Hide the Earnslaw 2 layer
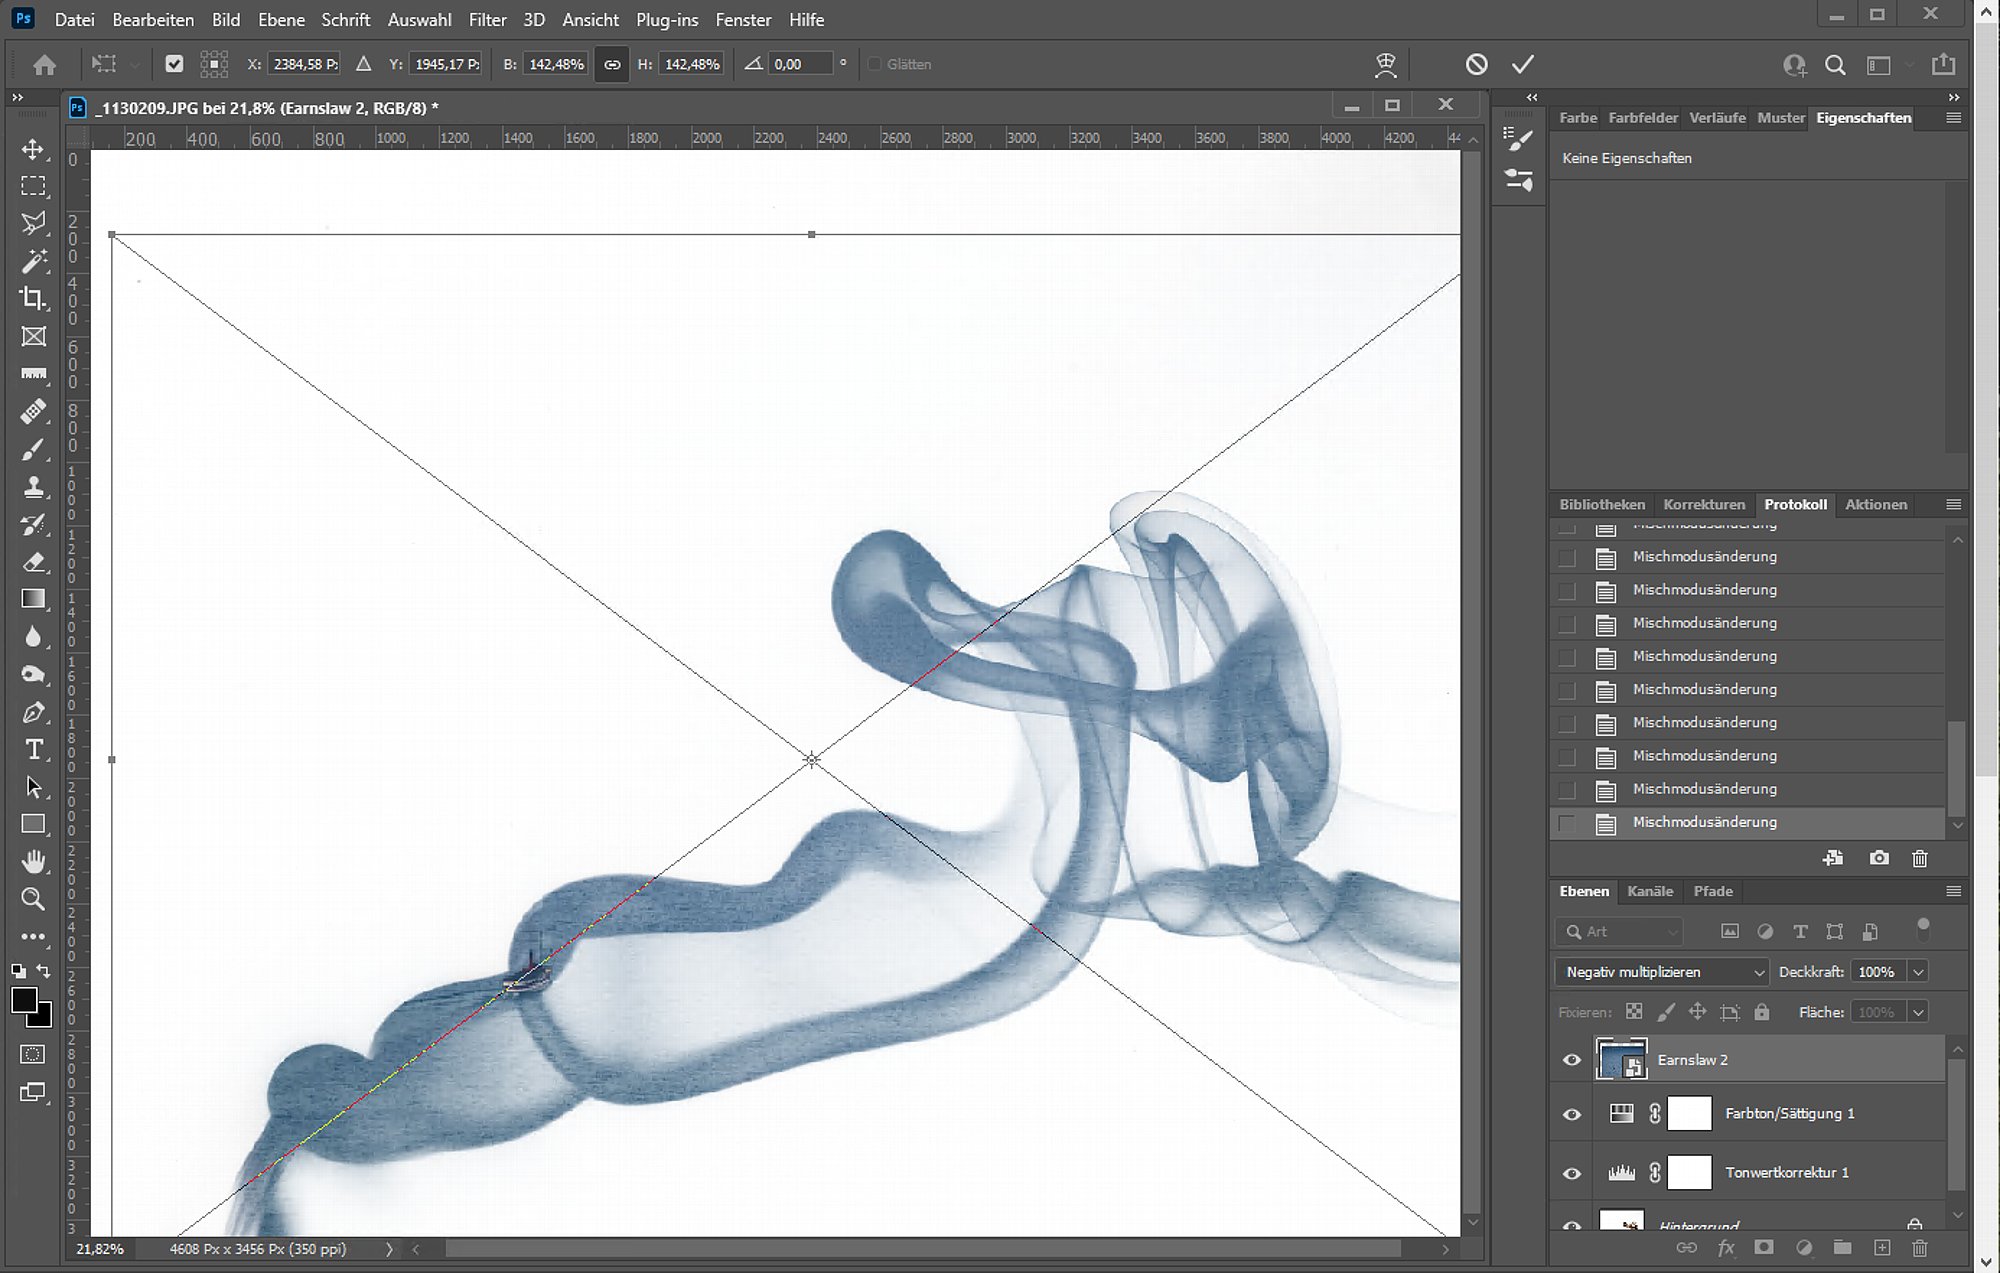This screenshot has width=2000, height=1273. point(1571,1060)
